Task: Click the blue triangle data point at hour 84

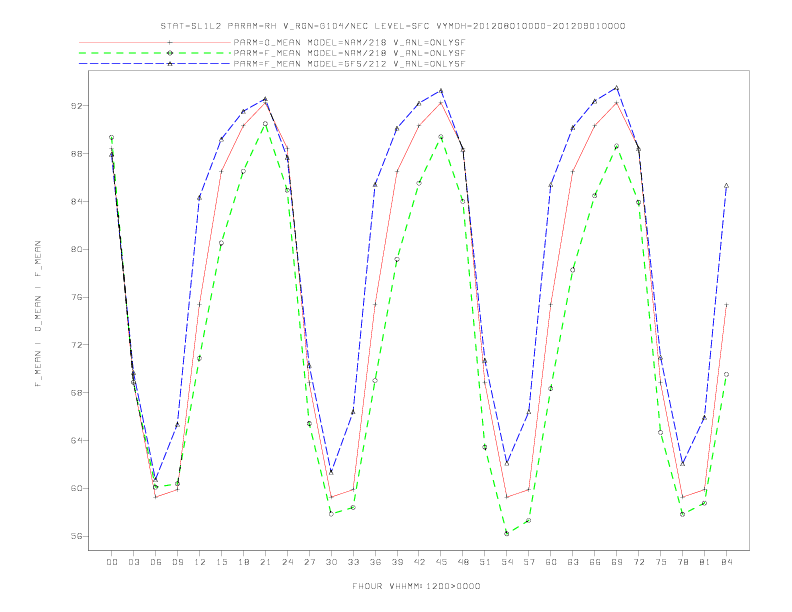Action: (x=726, y=186)
